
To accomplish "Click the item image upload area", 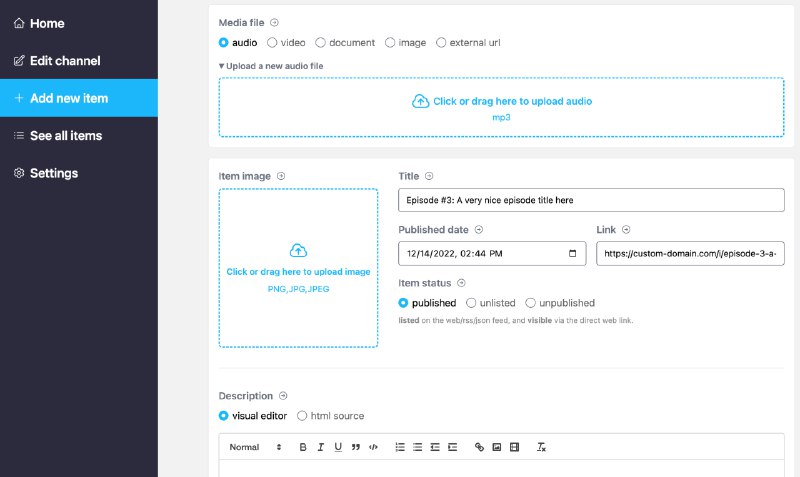I will 298,268.
